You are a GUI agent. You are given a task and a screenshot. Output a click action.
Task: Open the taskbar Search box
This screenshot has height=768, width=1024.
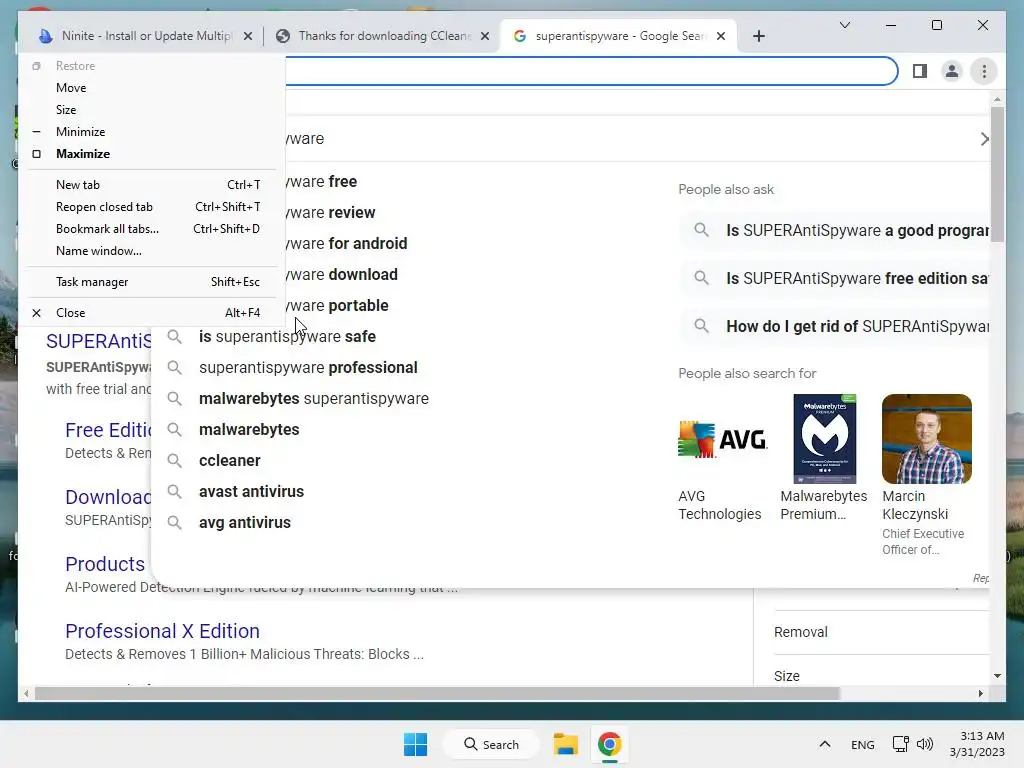point(491,744)
